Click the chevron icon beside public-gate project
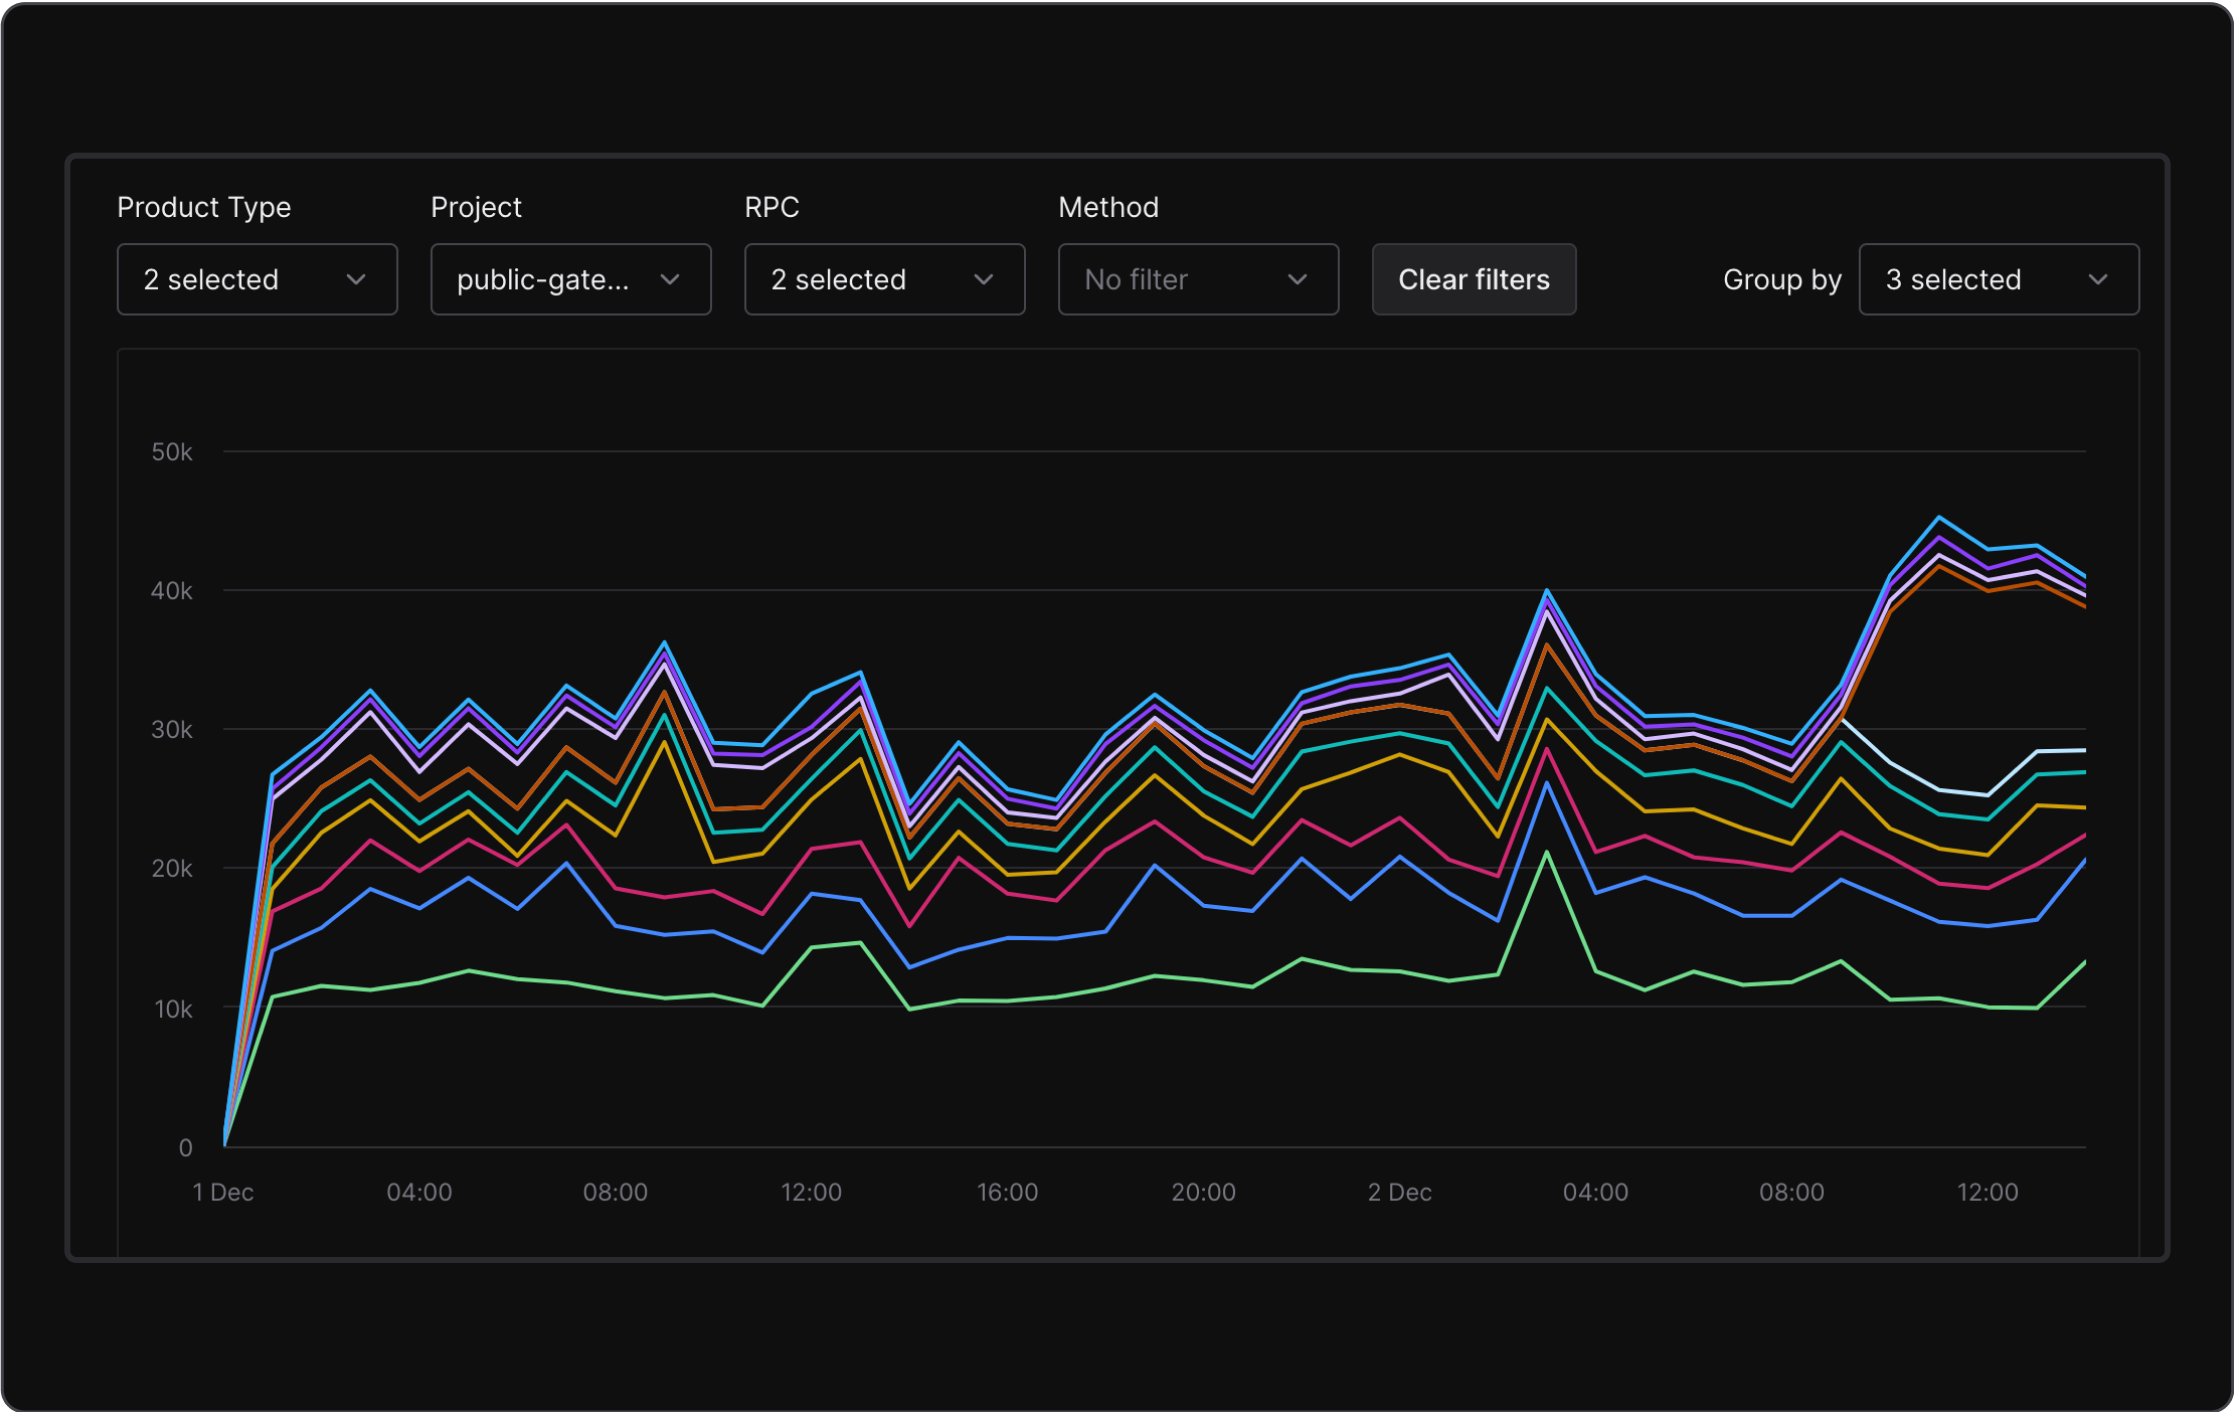The height and width of the screenshot is (1412, 2234). tap(671, 280)
